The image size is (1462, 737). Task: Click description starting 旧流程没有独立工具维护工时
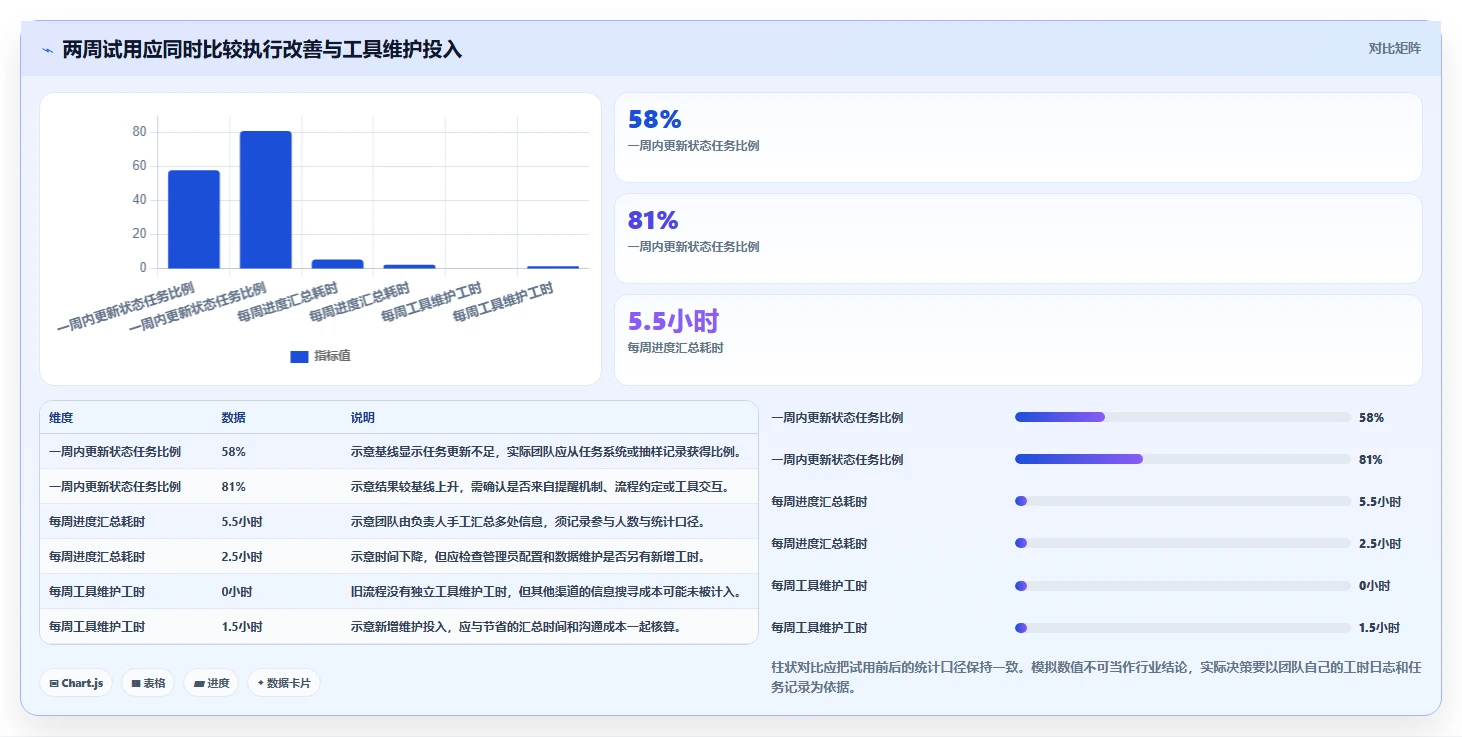(546, 592)
